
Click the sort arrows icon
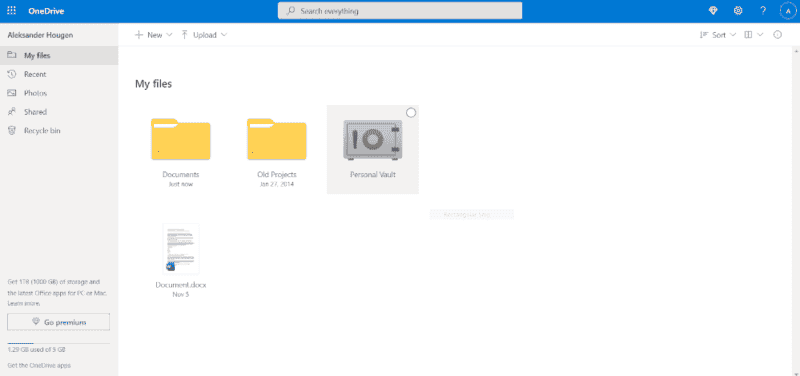click(x=704, y=35)
